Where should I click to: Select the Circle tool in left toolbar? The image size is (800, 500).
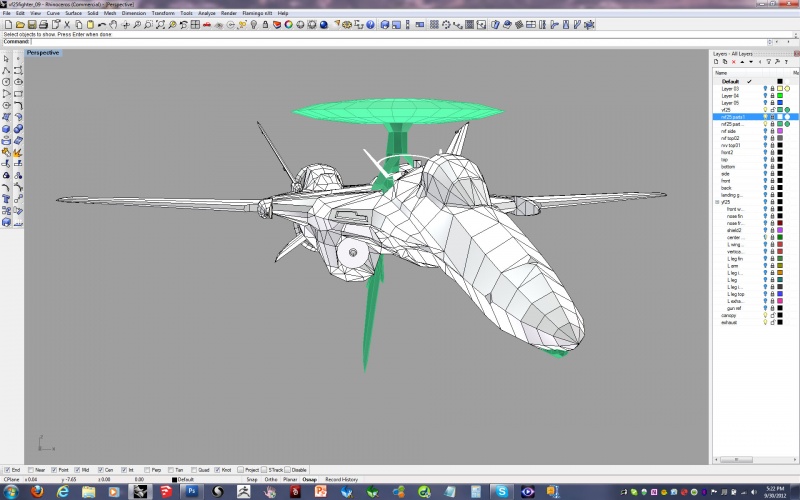6,82
